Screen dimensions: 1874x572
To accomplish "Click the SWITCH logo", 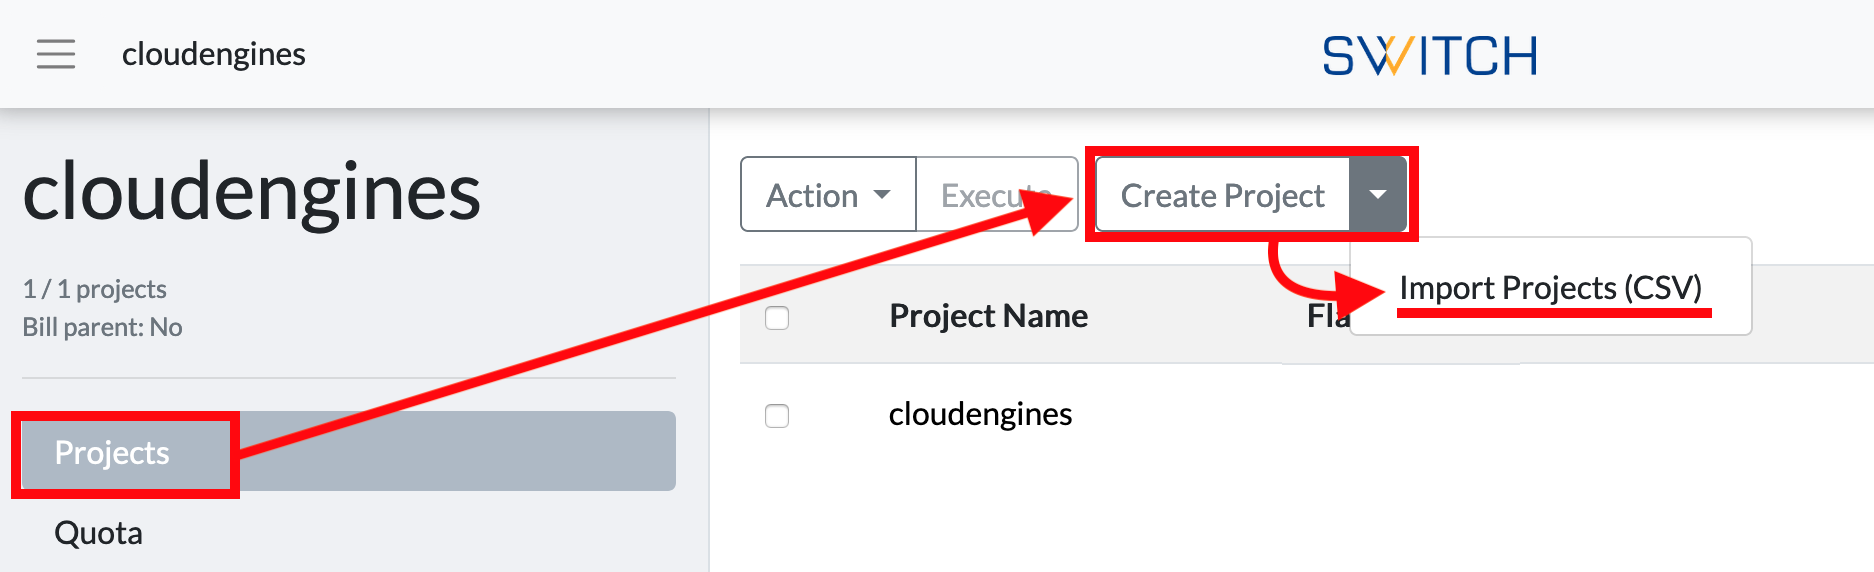I will [x=1429, y=56].
